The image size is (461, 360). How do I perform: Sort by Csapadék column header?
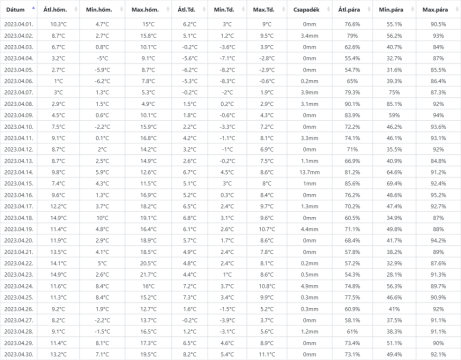click(x=306, y=10)
